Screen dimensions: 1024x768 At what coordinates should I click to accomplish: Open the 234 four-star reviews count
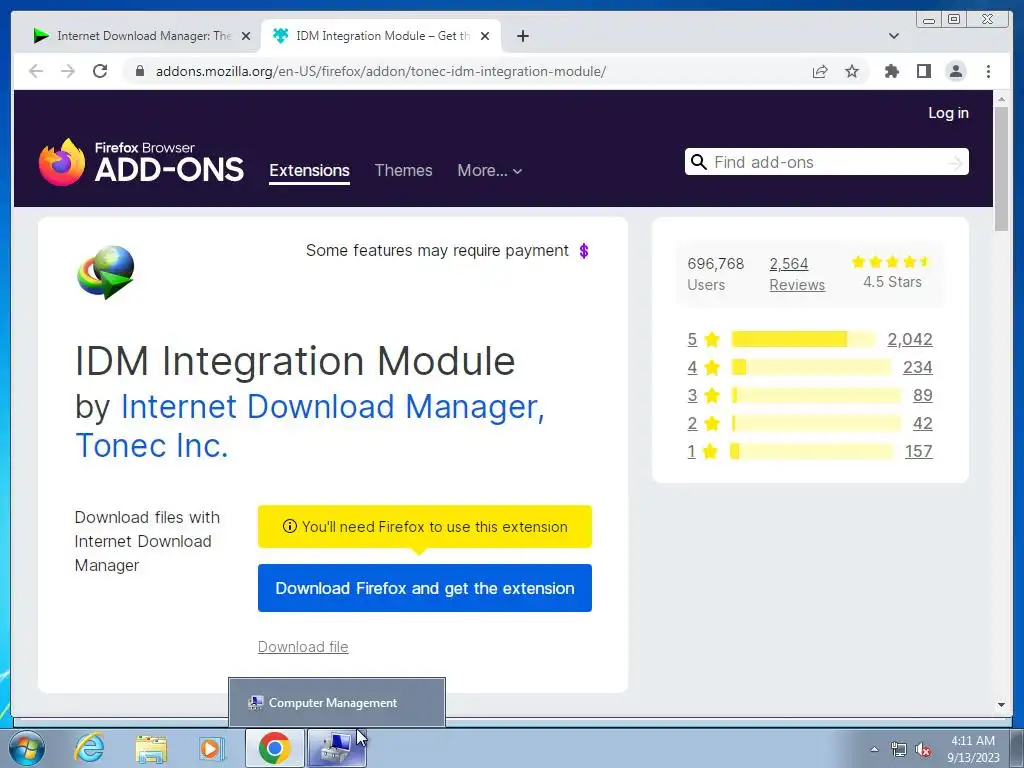(x=918, y=367)
